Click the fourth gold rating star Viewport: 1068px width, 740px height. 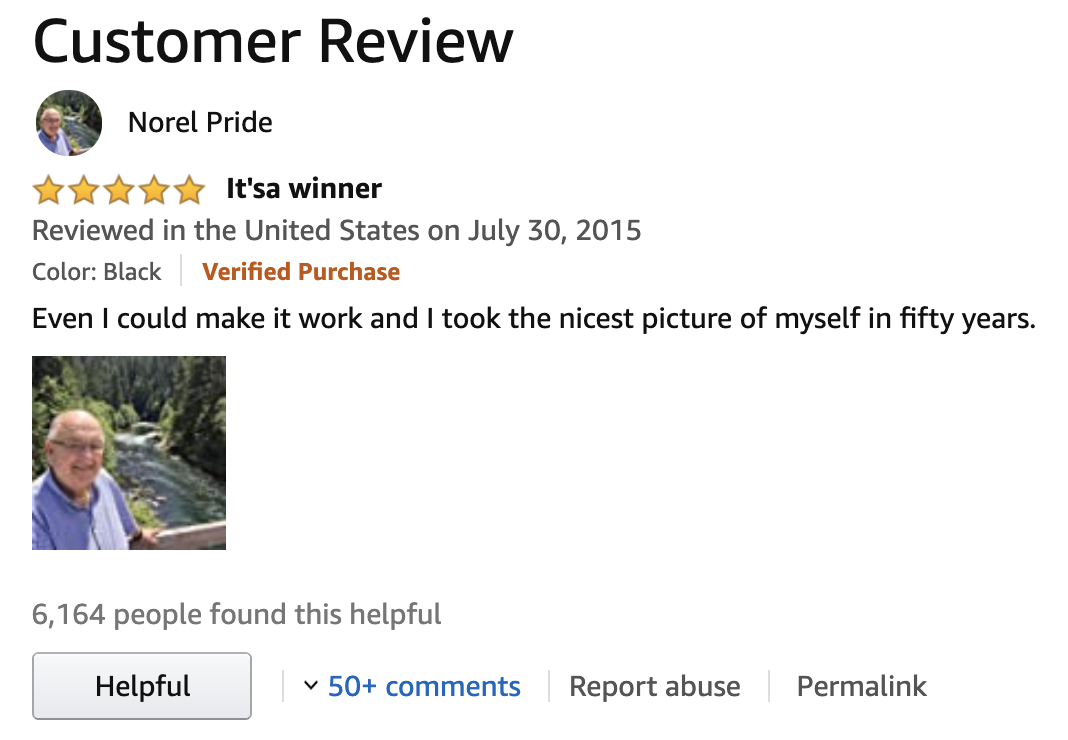click(155, 189)
